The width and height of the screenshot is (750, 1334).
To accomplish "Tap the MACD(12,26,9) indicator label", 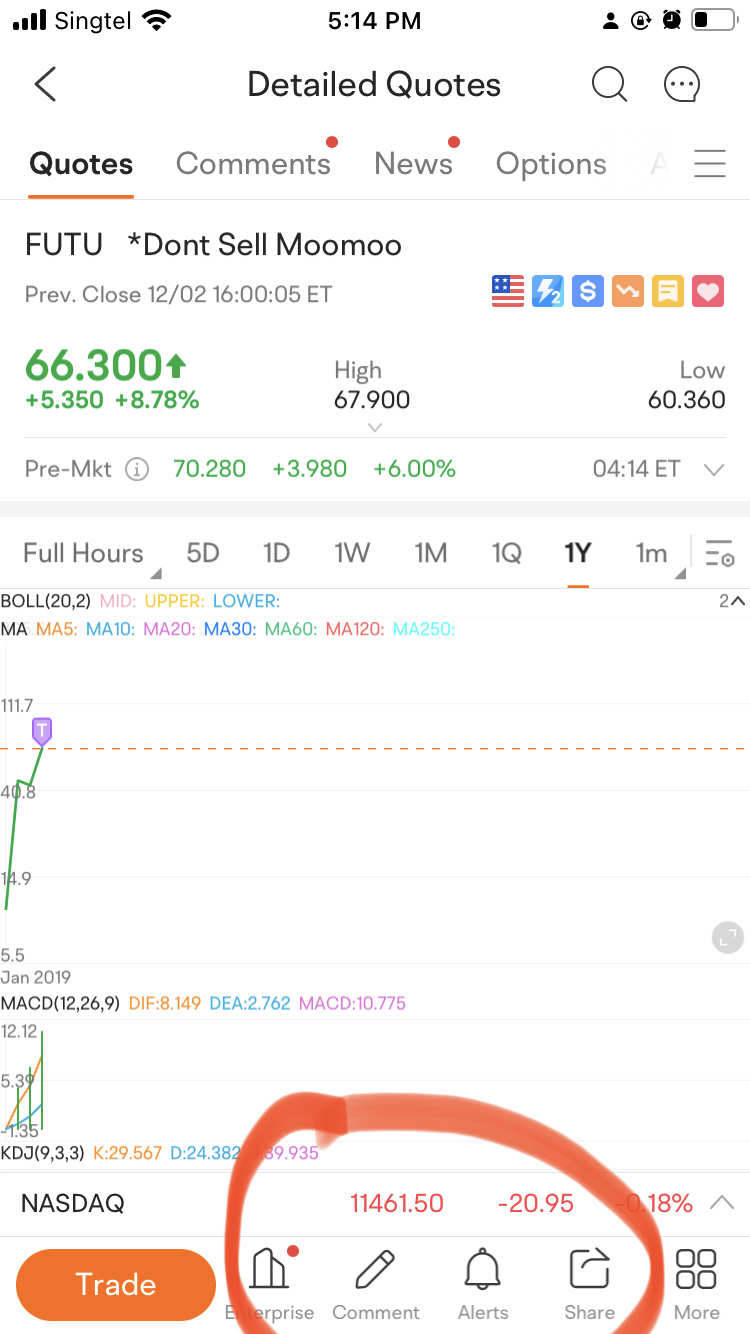I will pyautogui.click(x=61, y=1003).
